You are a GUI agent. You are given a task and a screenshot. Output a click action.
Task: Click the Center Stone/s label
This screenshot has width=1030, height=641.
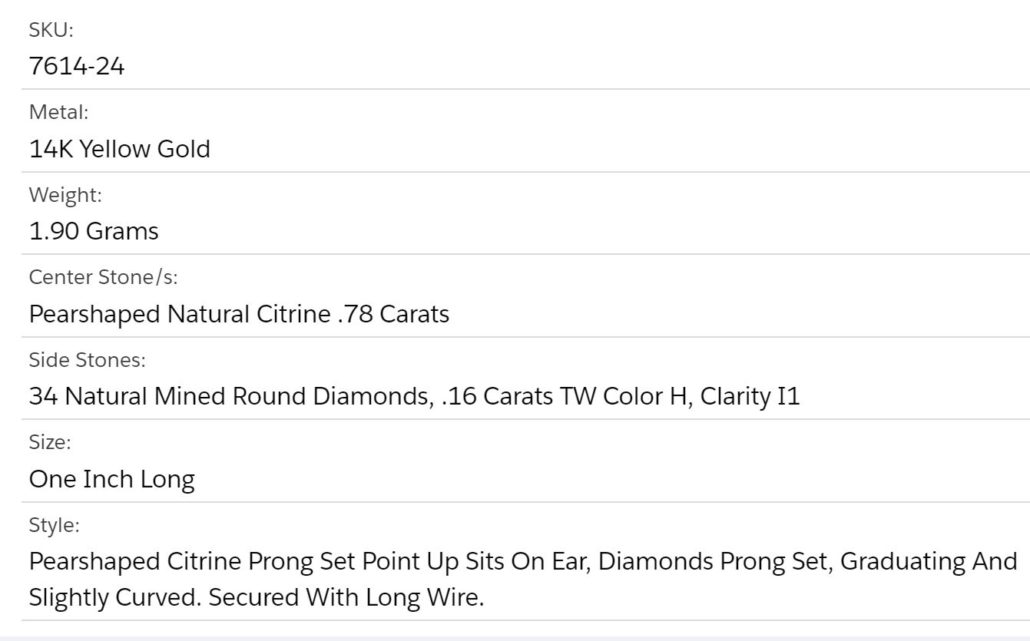(103, 277)
